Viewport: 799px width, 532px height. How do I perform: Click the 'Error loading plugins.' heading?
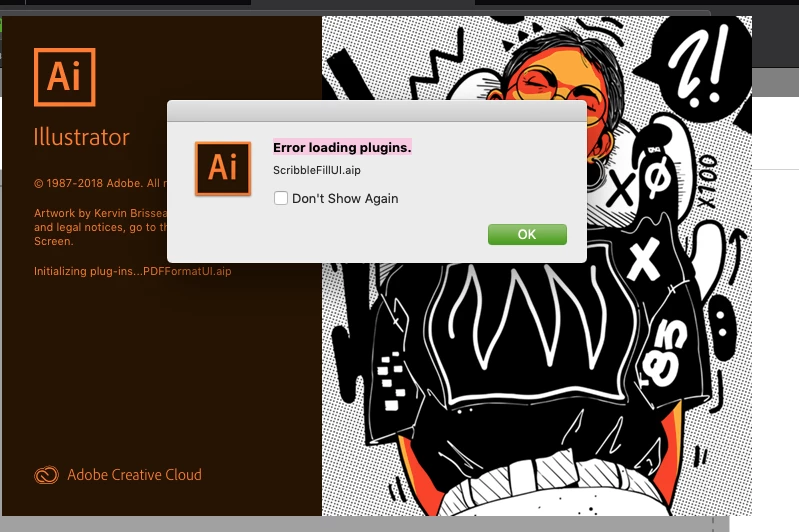pos(342,147)
